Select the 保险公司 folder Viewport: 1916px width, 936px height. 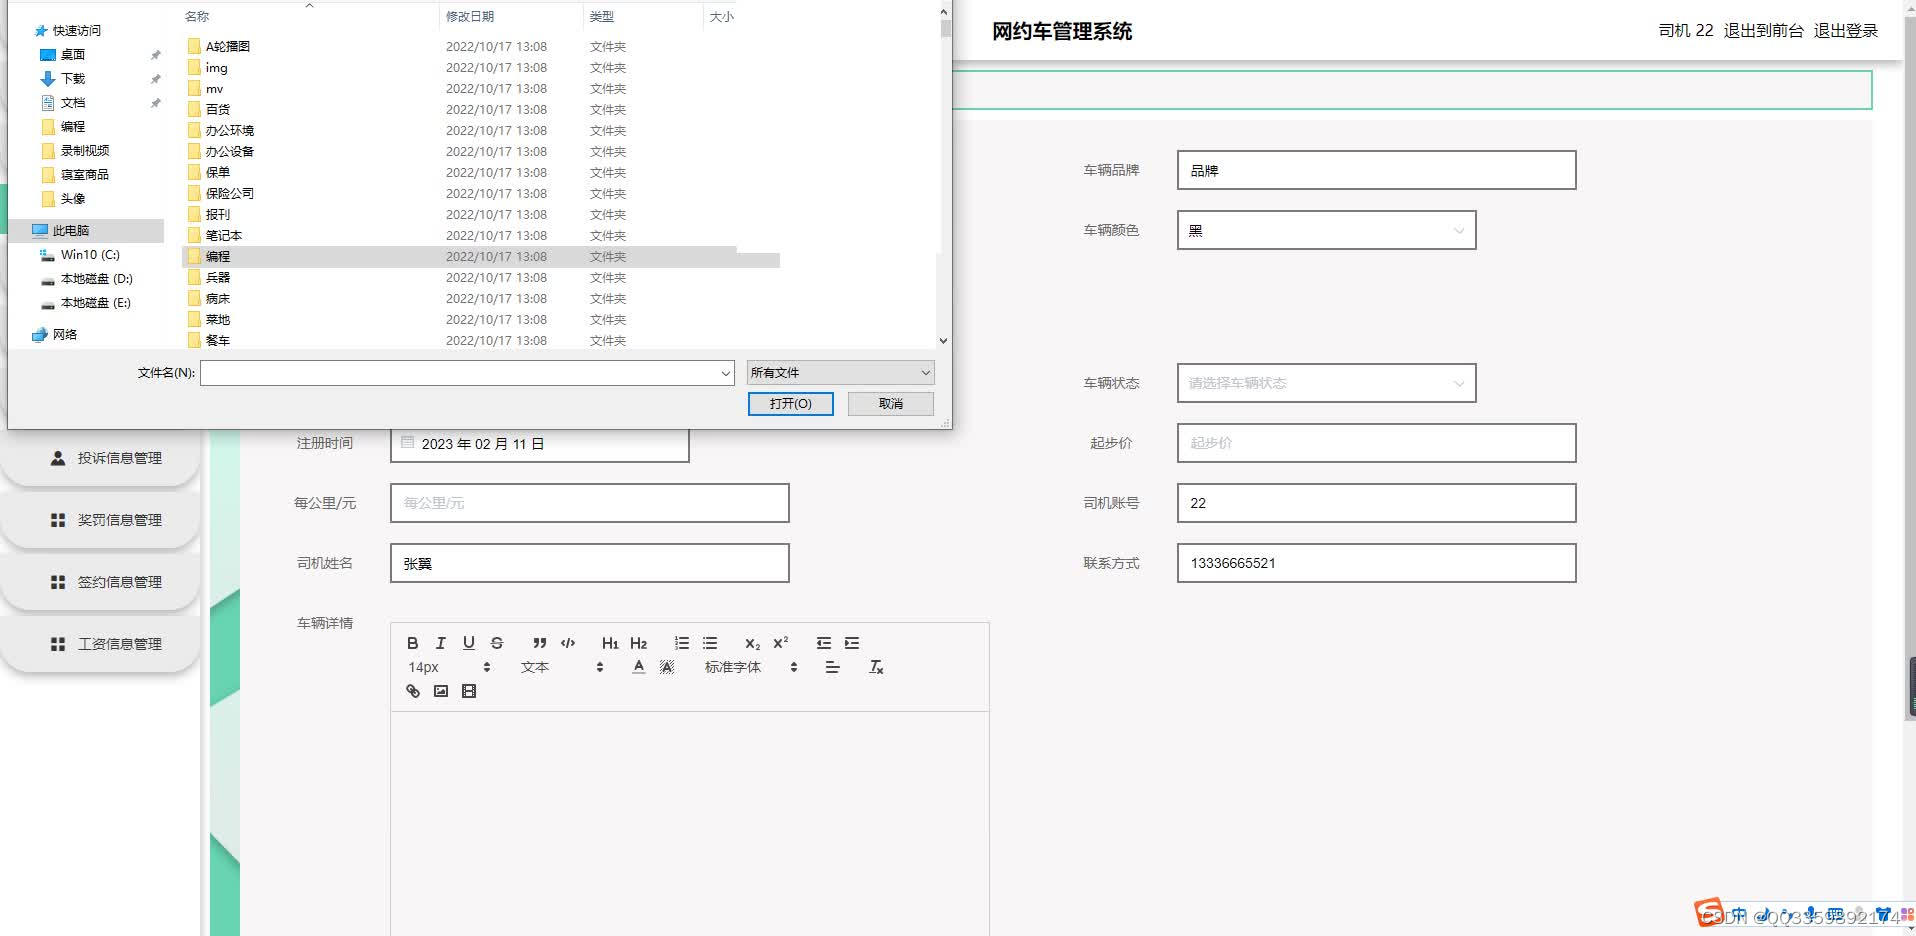pos(229,193)
